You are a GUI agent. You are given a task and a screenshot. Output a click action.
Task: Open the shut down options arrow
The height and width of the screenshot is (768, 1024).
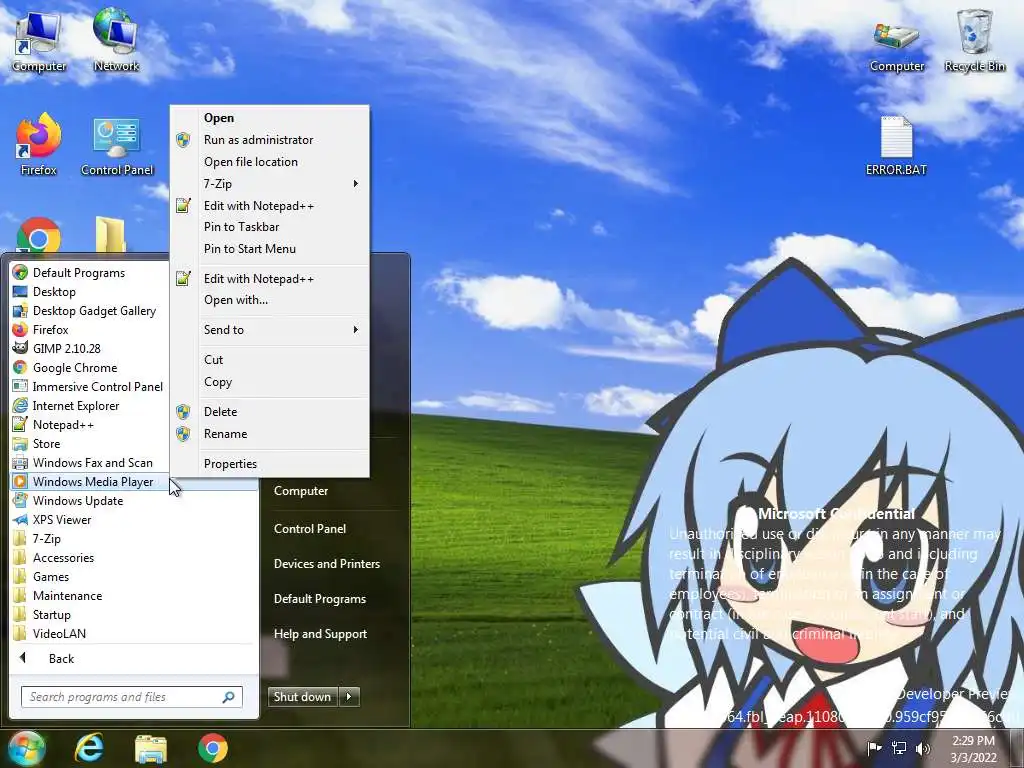349,697
